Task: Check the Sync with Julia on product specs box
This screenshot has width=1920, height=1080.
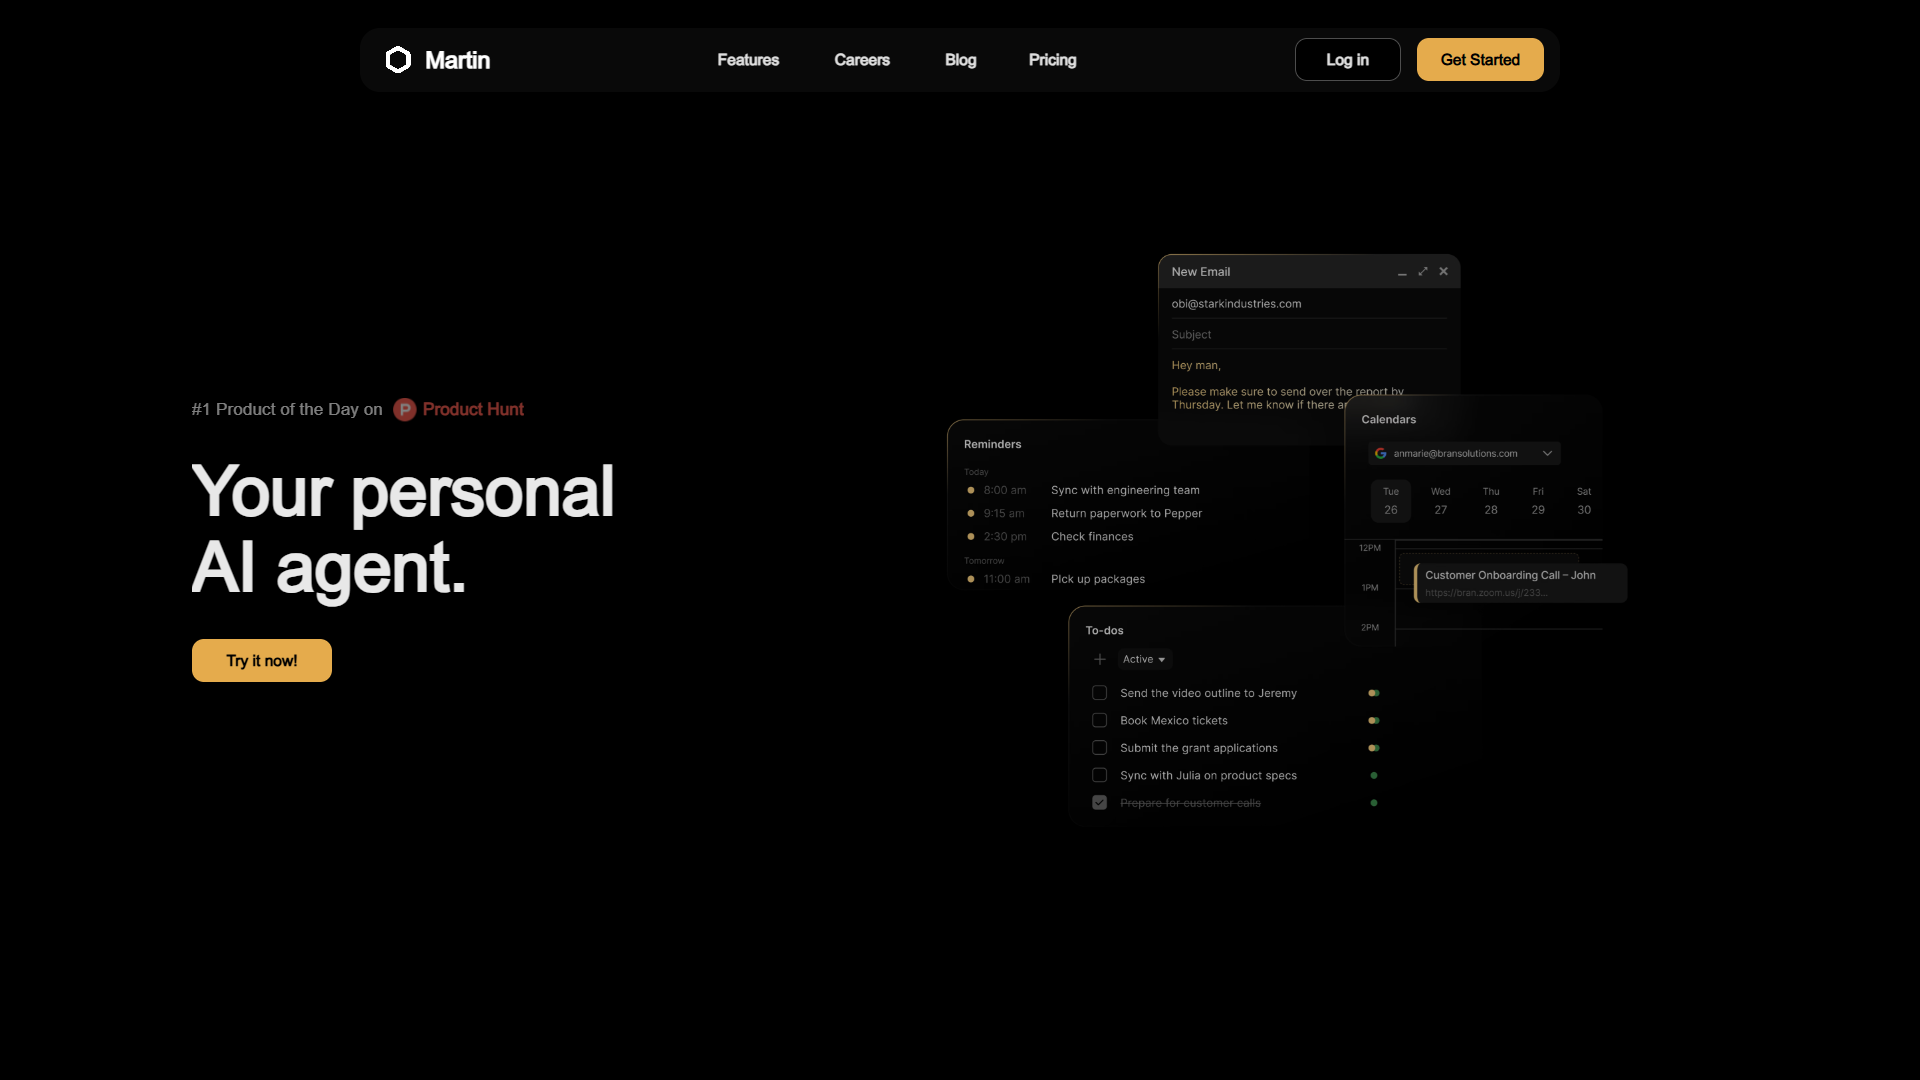Action: 1100,776
